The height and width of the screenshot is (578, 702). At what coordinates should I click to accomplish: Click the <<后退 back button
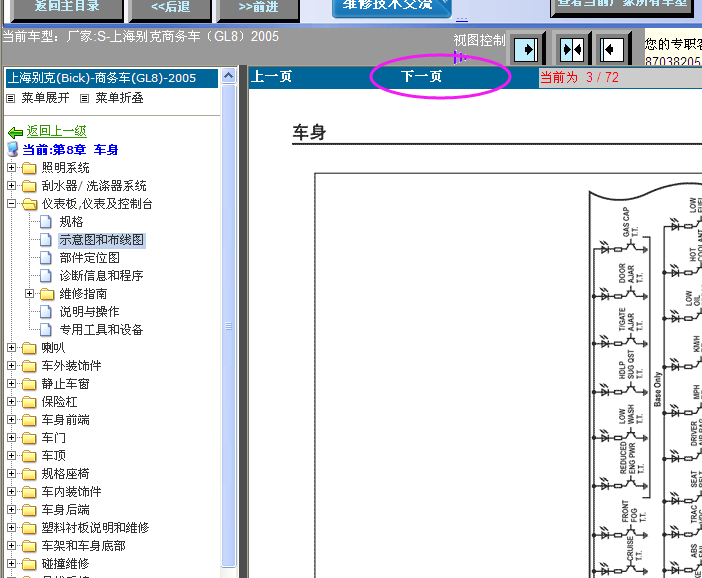coord(170,9)
